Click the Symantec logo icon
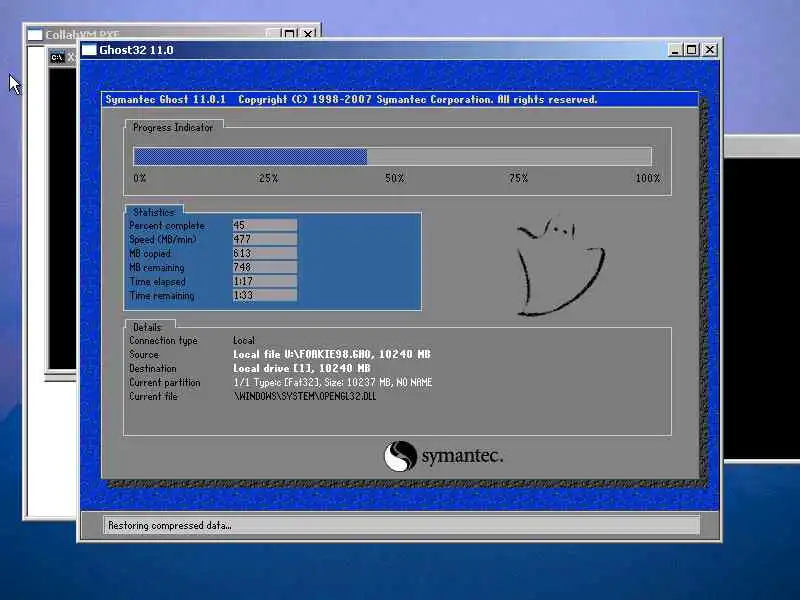 (401, 456)
